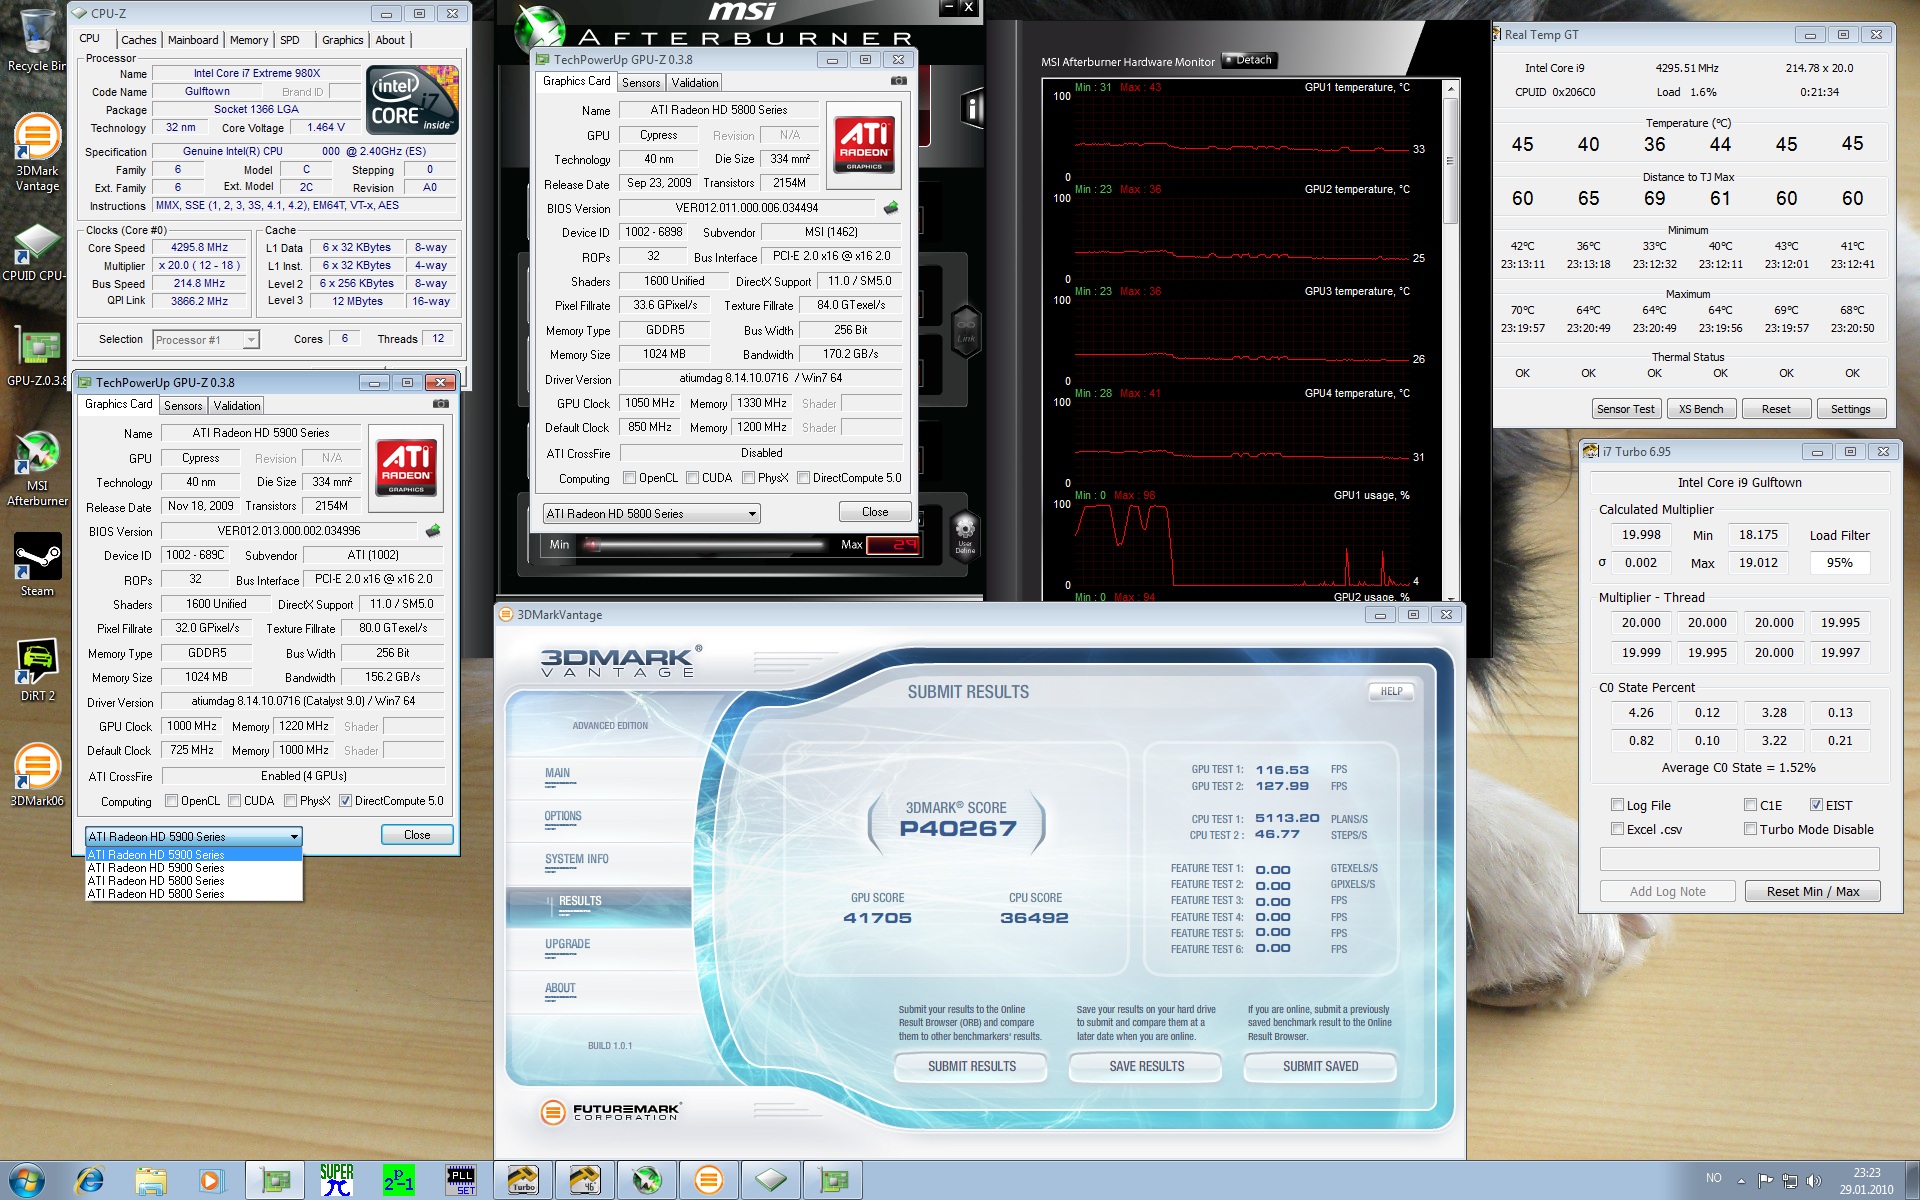This screenshot has height=1200, width=1920.
Task: Click XS Bench in Real Temp
Action: [1701, 409]
